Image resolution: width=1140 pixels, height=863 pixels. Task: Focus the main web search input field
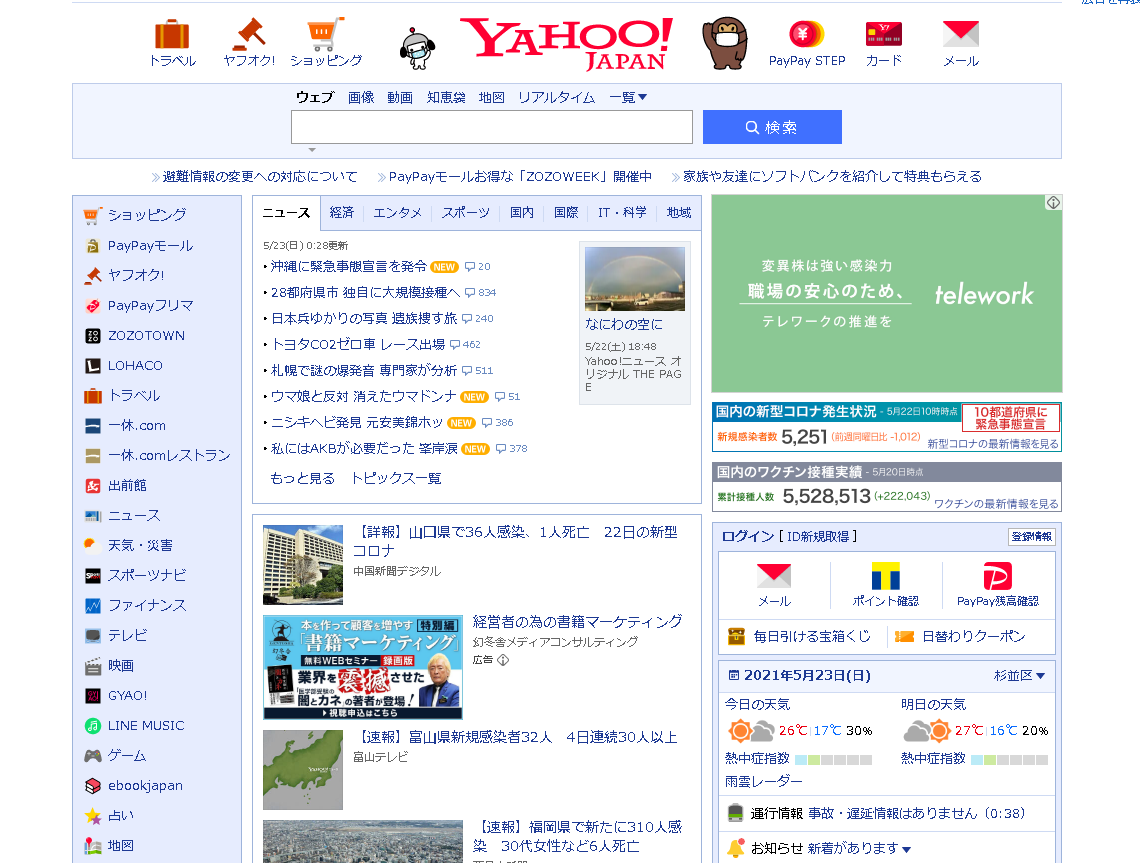[x=491, y=127]
